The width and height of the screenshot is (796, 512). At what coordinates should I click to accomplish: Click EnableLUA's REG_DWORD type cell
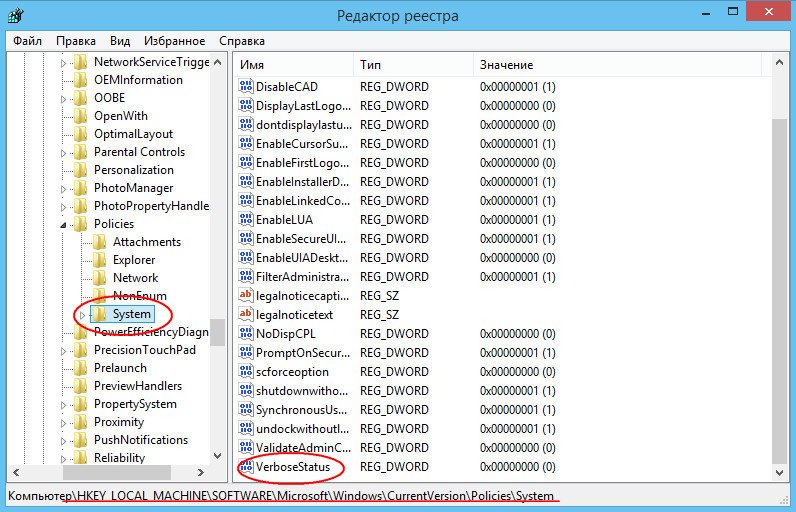pyautogui.click(x=394, y=220)
